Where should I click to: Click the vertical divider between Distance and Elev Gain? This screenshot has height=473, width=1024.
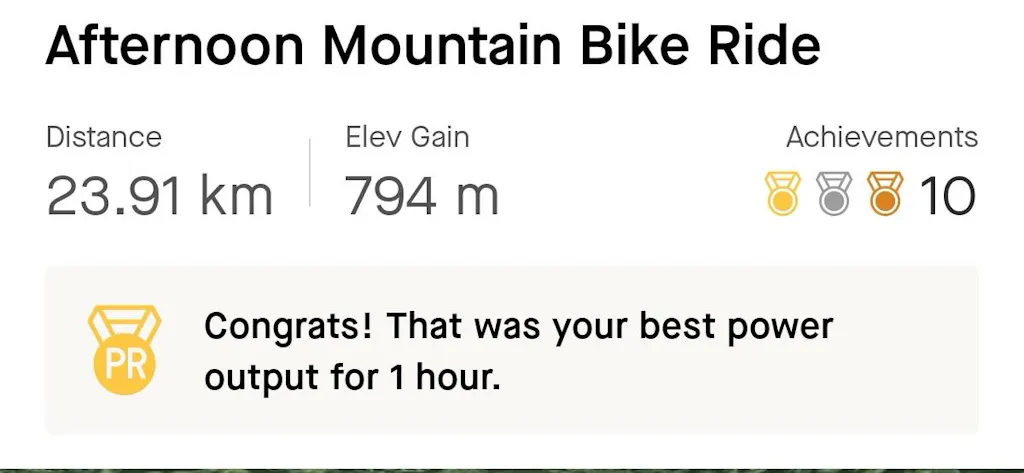[310, 172]
